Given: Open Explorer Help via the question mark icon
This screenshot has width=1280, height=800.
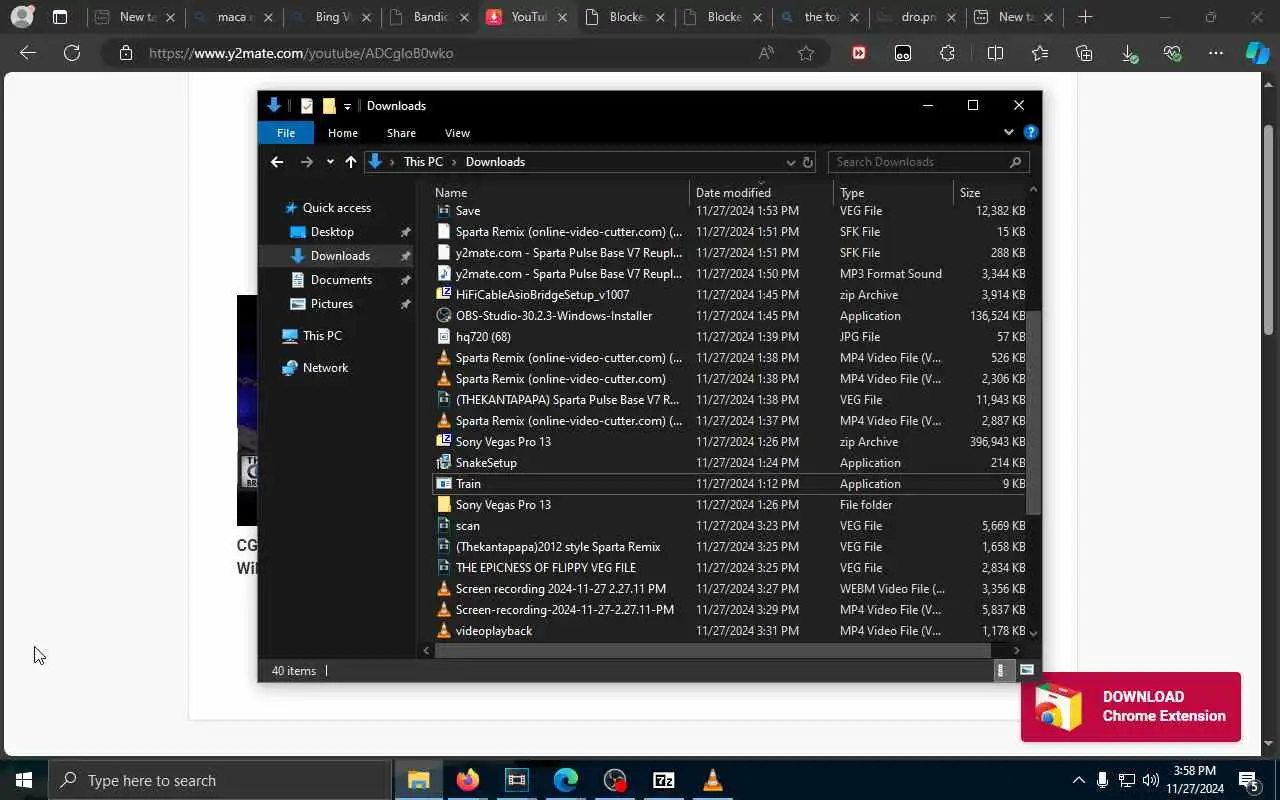Looking at the screenshot, I should (x=1031, y=132).
